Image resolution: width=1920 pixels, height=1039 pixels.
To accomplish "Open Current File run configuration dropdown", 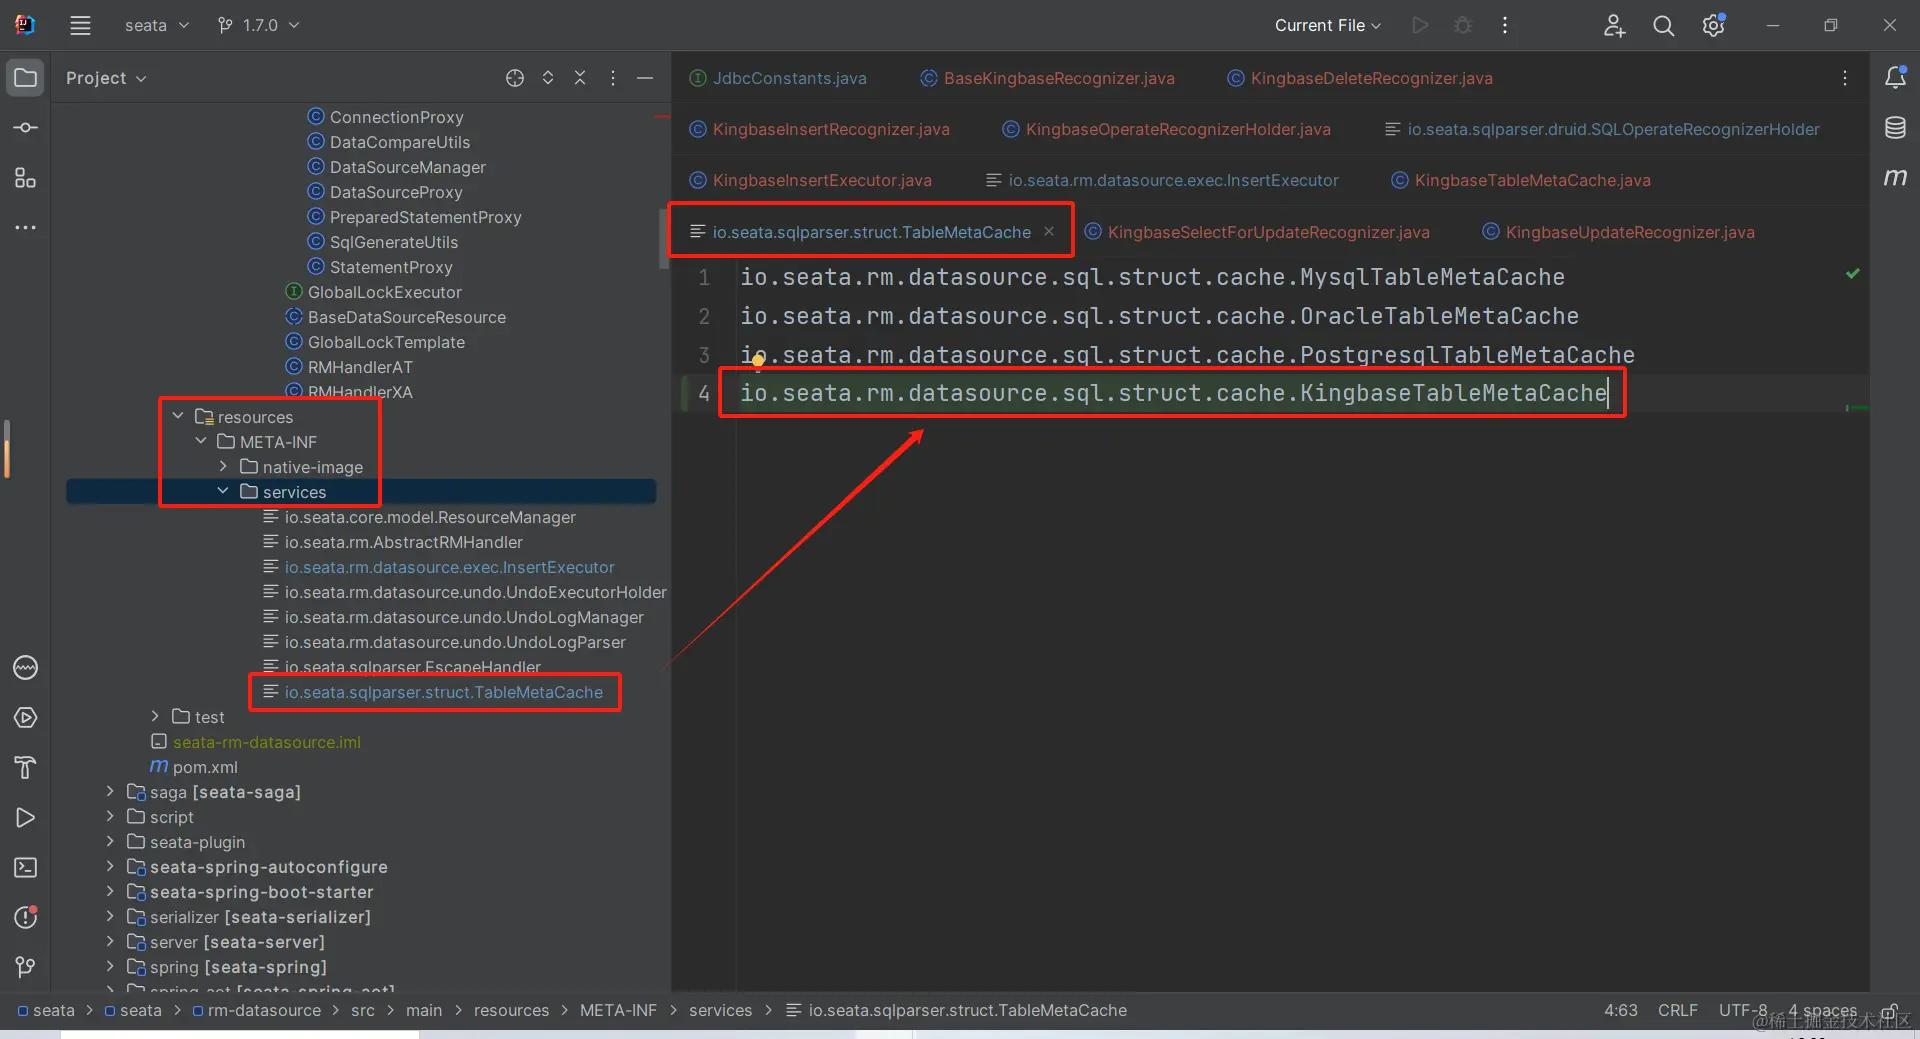I will pyautogui.click(x=1328, y=26).
